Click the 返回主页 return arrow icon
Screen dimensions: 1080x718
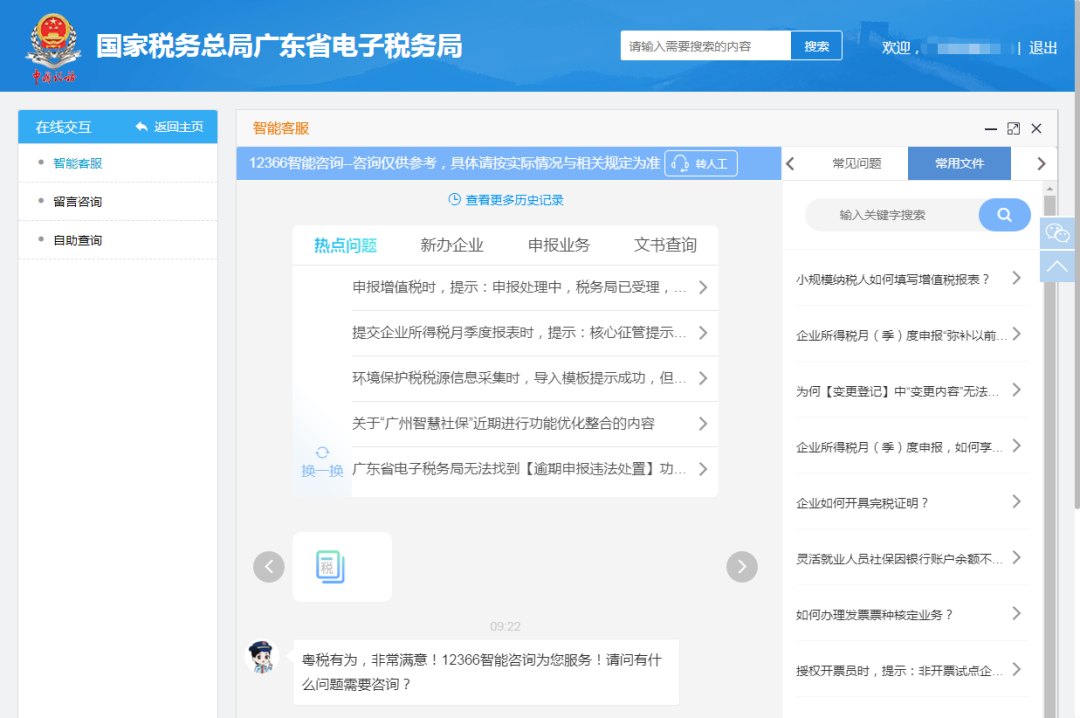point(141,126)
